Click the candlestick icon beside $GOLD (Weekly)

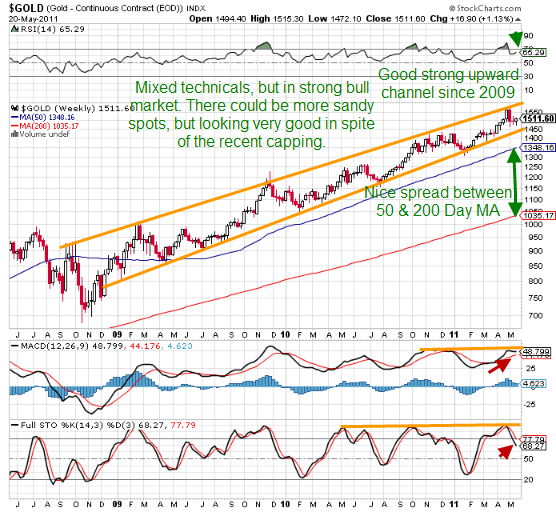click(x=15, y=108)
